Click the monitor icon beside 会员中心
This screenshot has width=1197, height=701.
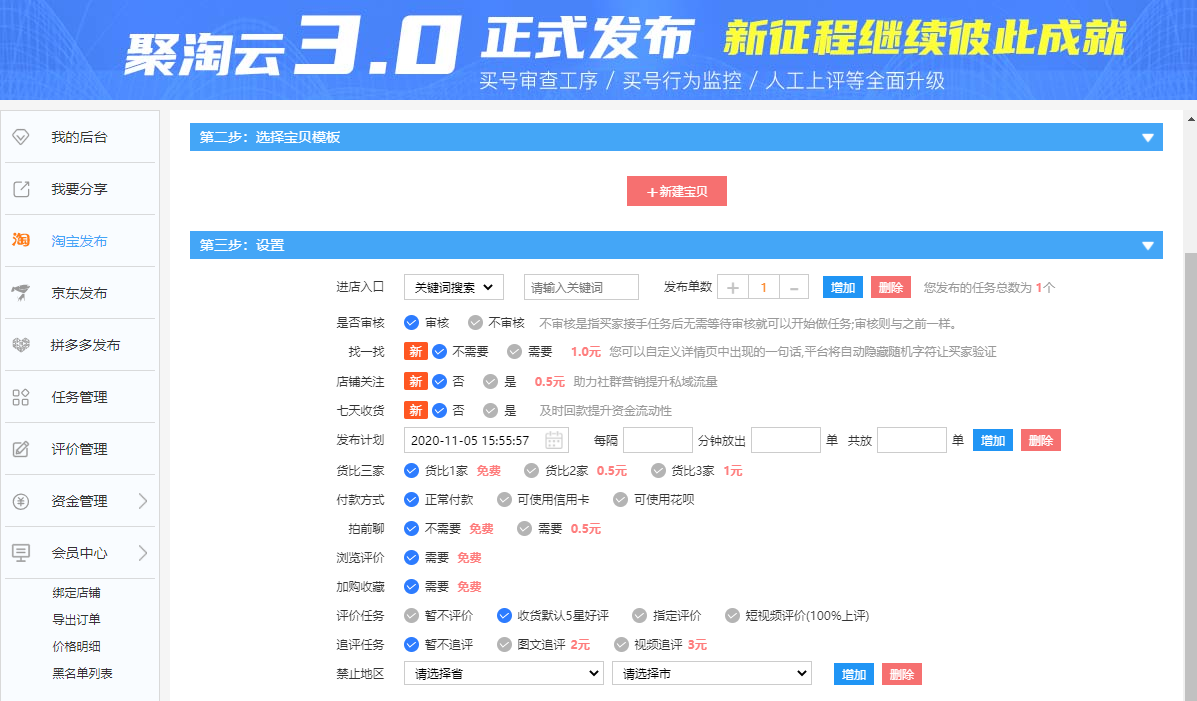click(x=21, y=553)
